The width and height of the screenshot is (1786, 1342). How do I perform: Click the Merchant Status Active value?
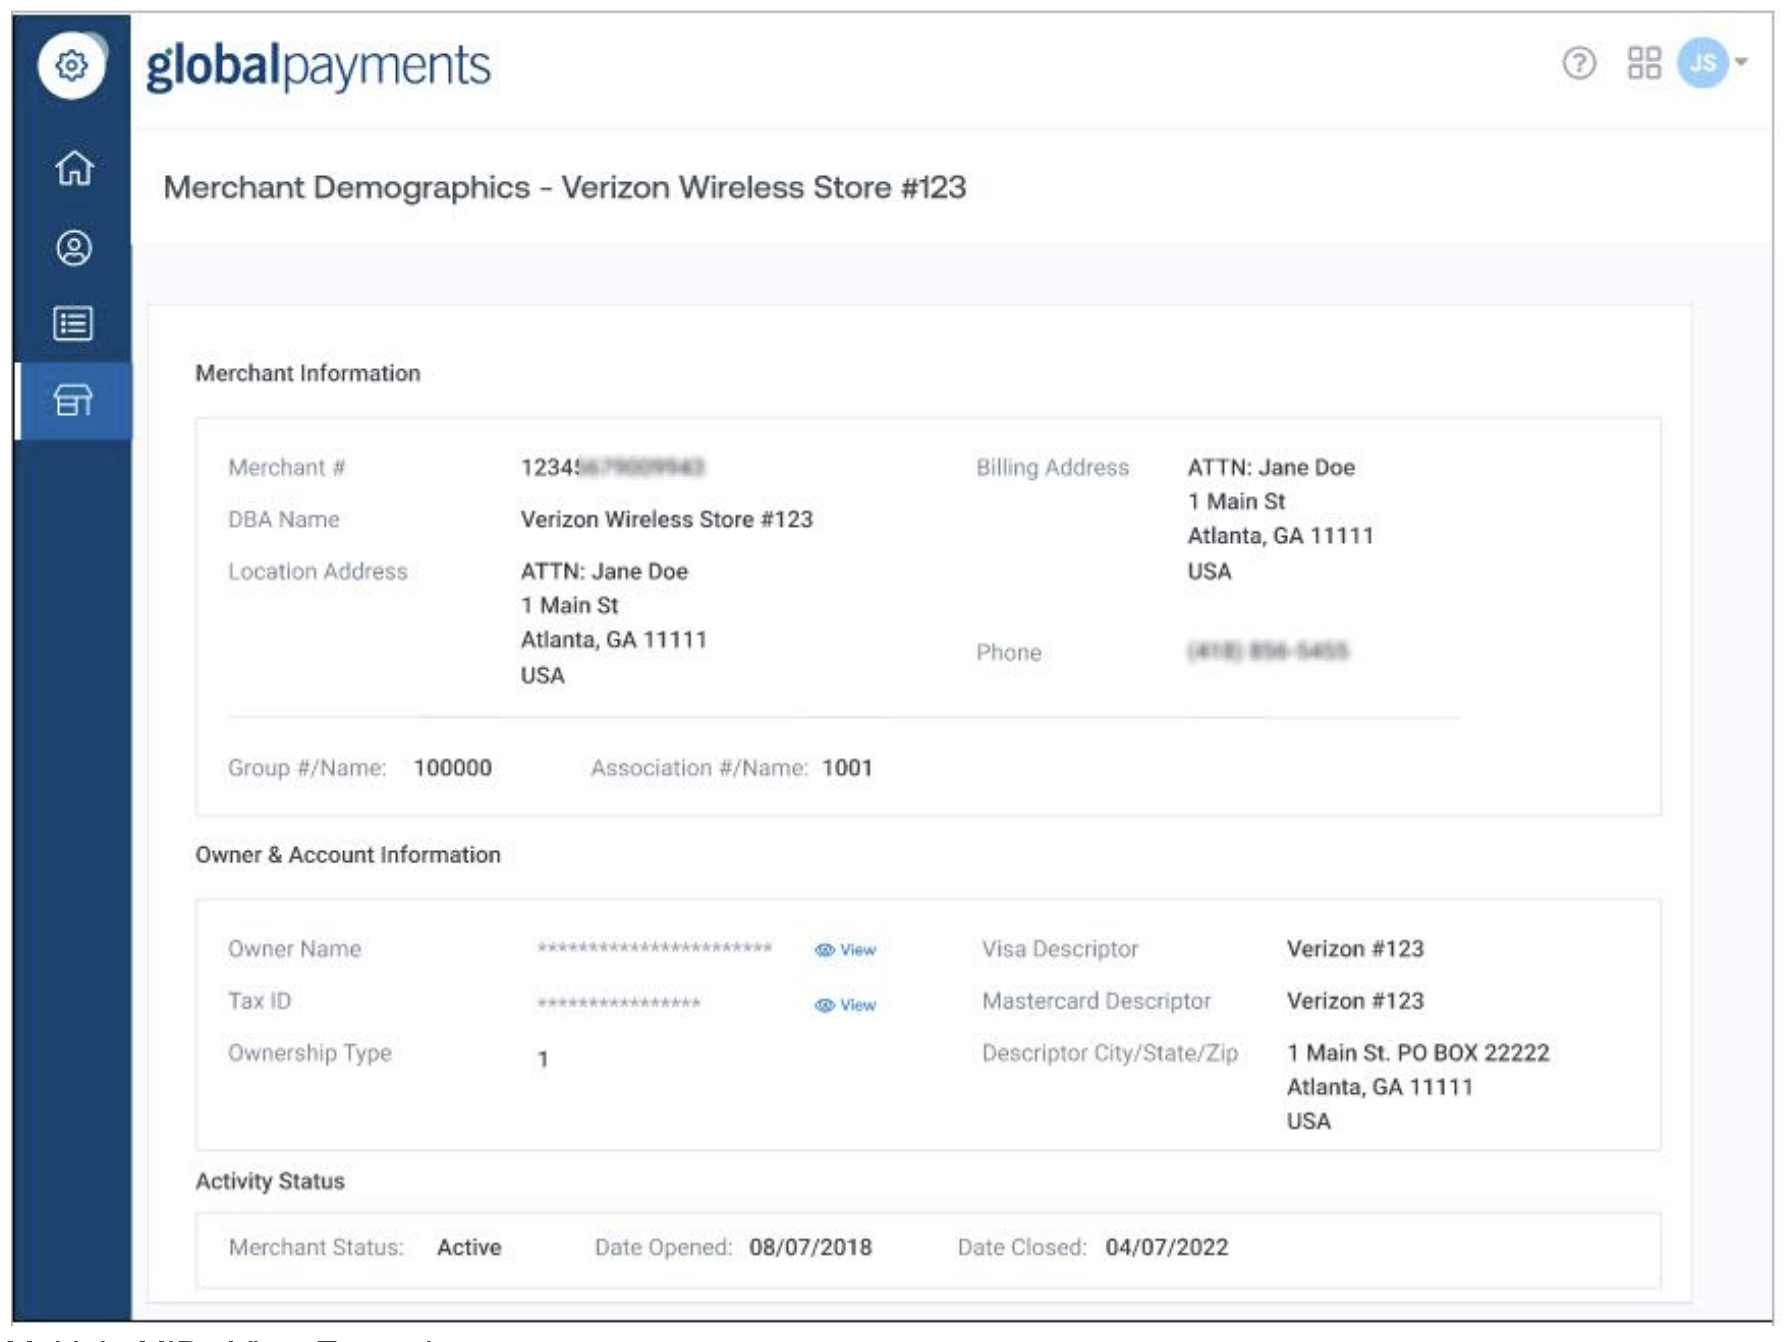(x=469, y=1248)
